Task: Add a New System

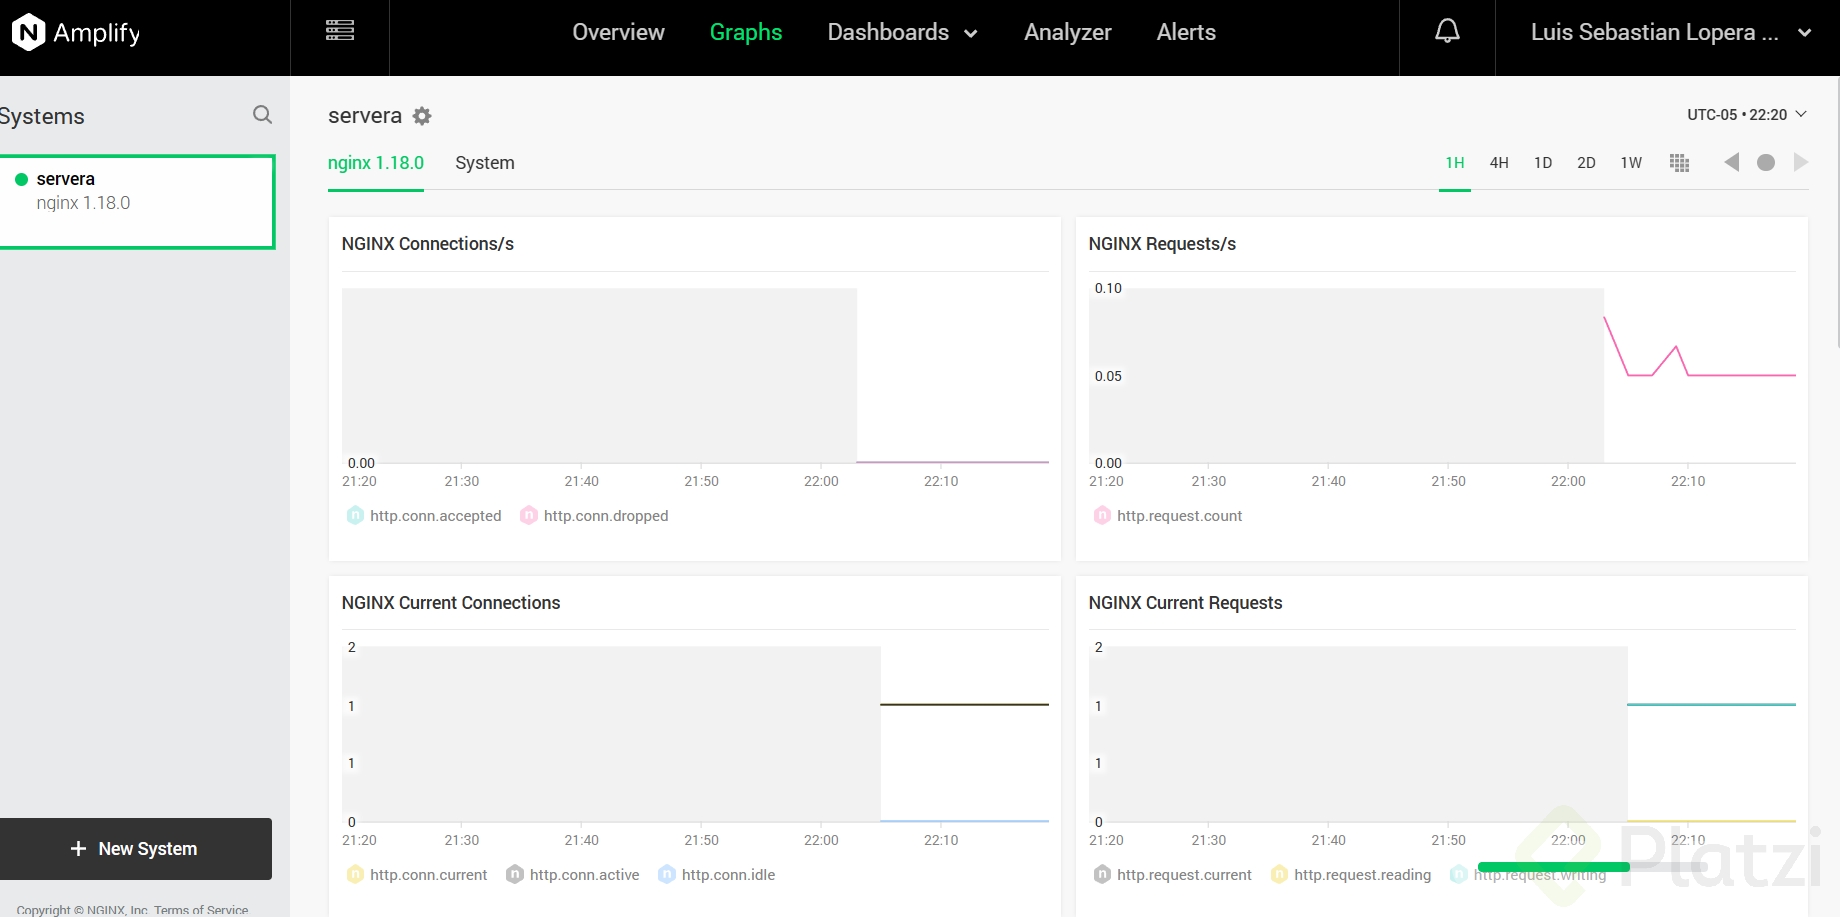Action: pos(136,849)
